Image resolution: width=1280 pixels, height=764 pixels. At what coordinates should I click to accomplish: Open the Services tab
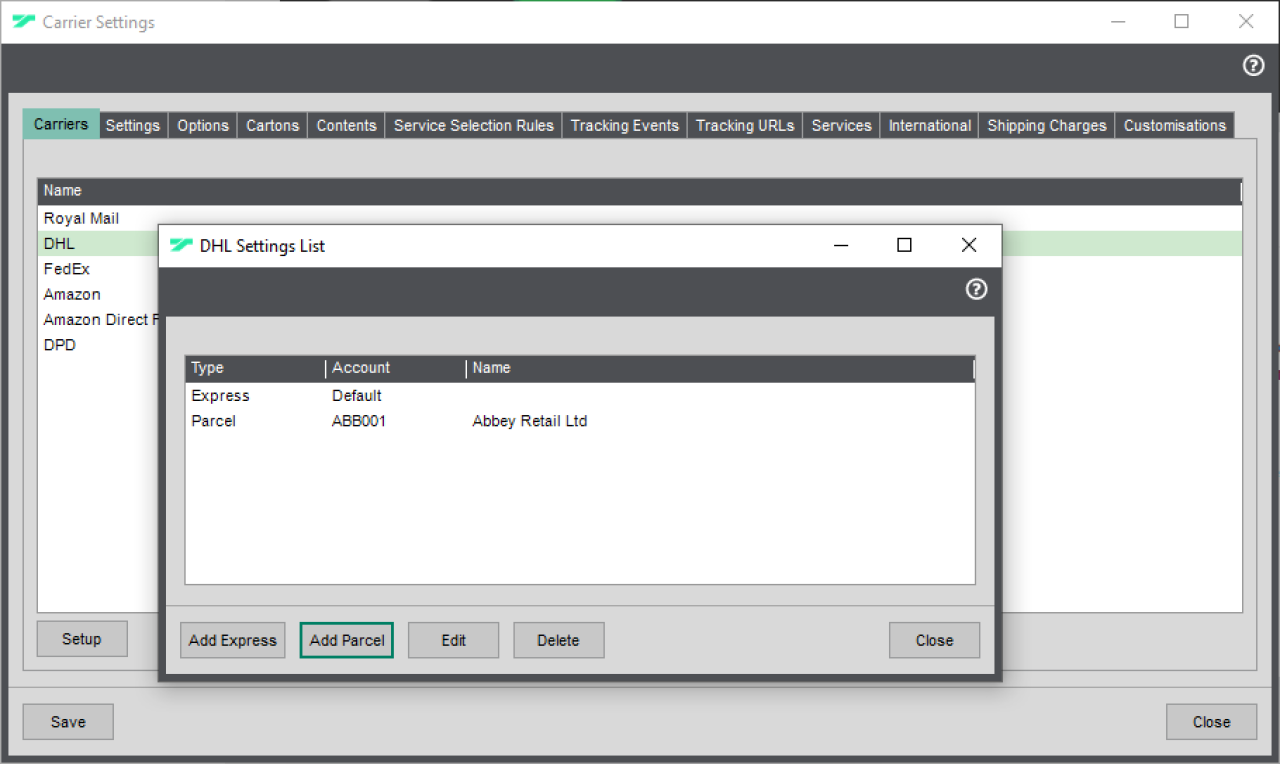click(x=841, y=126)
